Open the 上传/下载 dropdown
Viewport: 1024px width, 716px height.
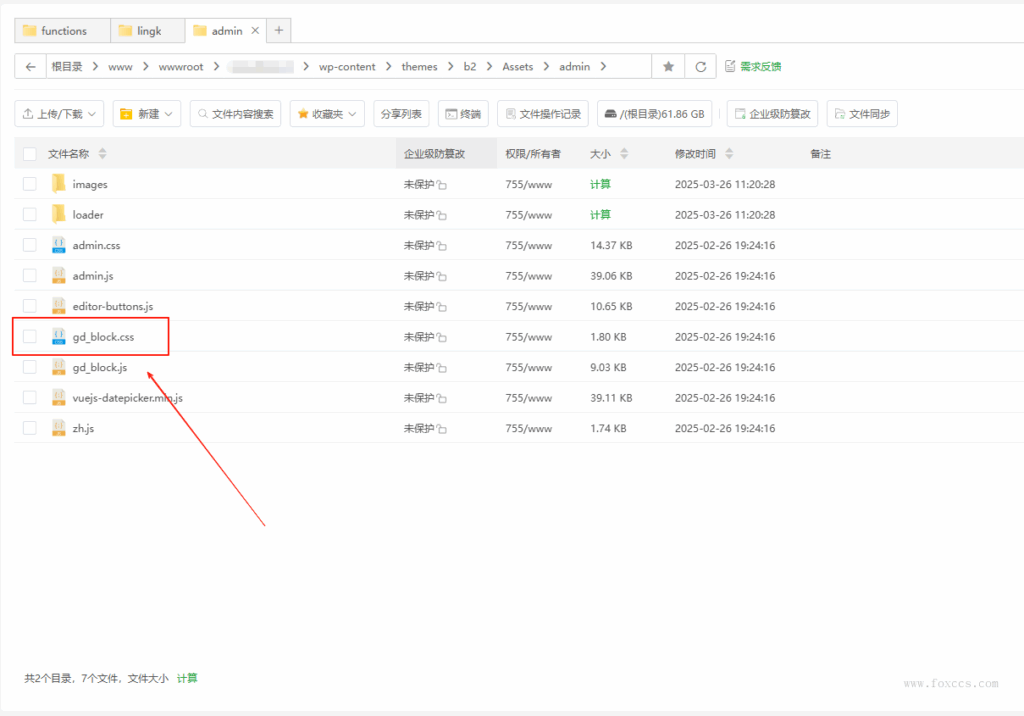pos(59,114)
